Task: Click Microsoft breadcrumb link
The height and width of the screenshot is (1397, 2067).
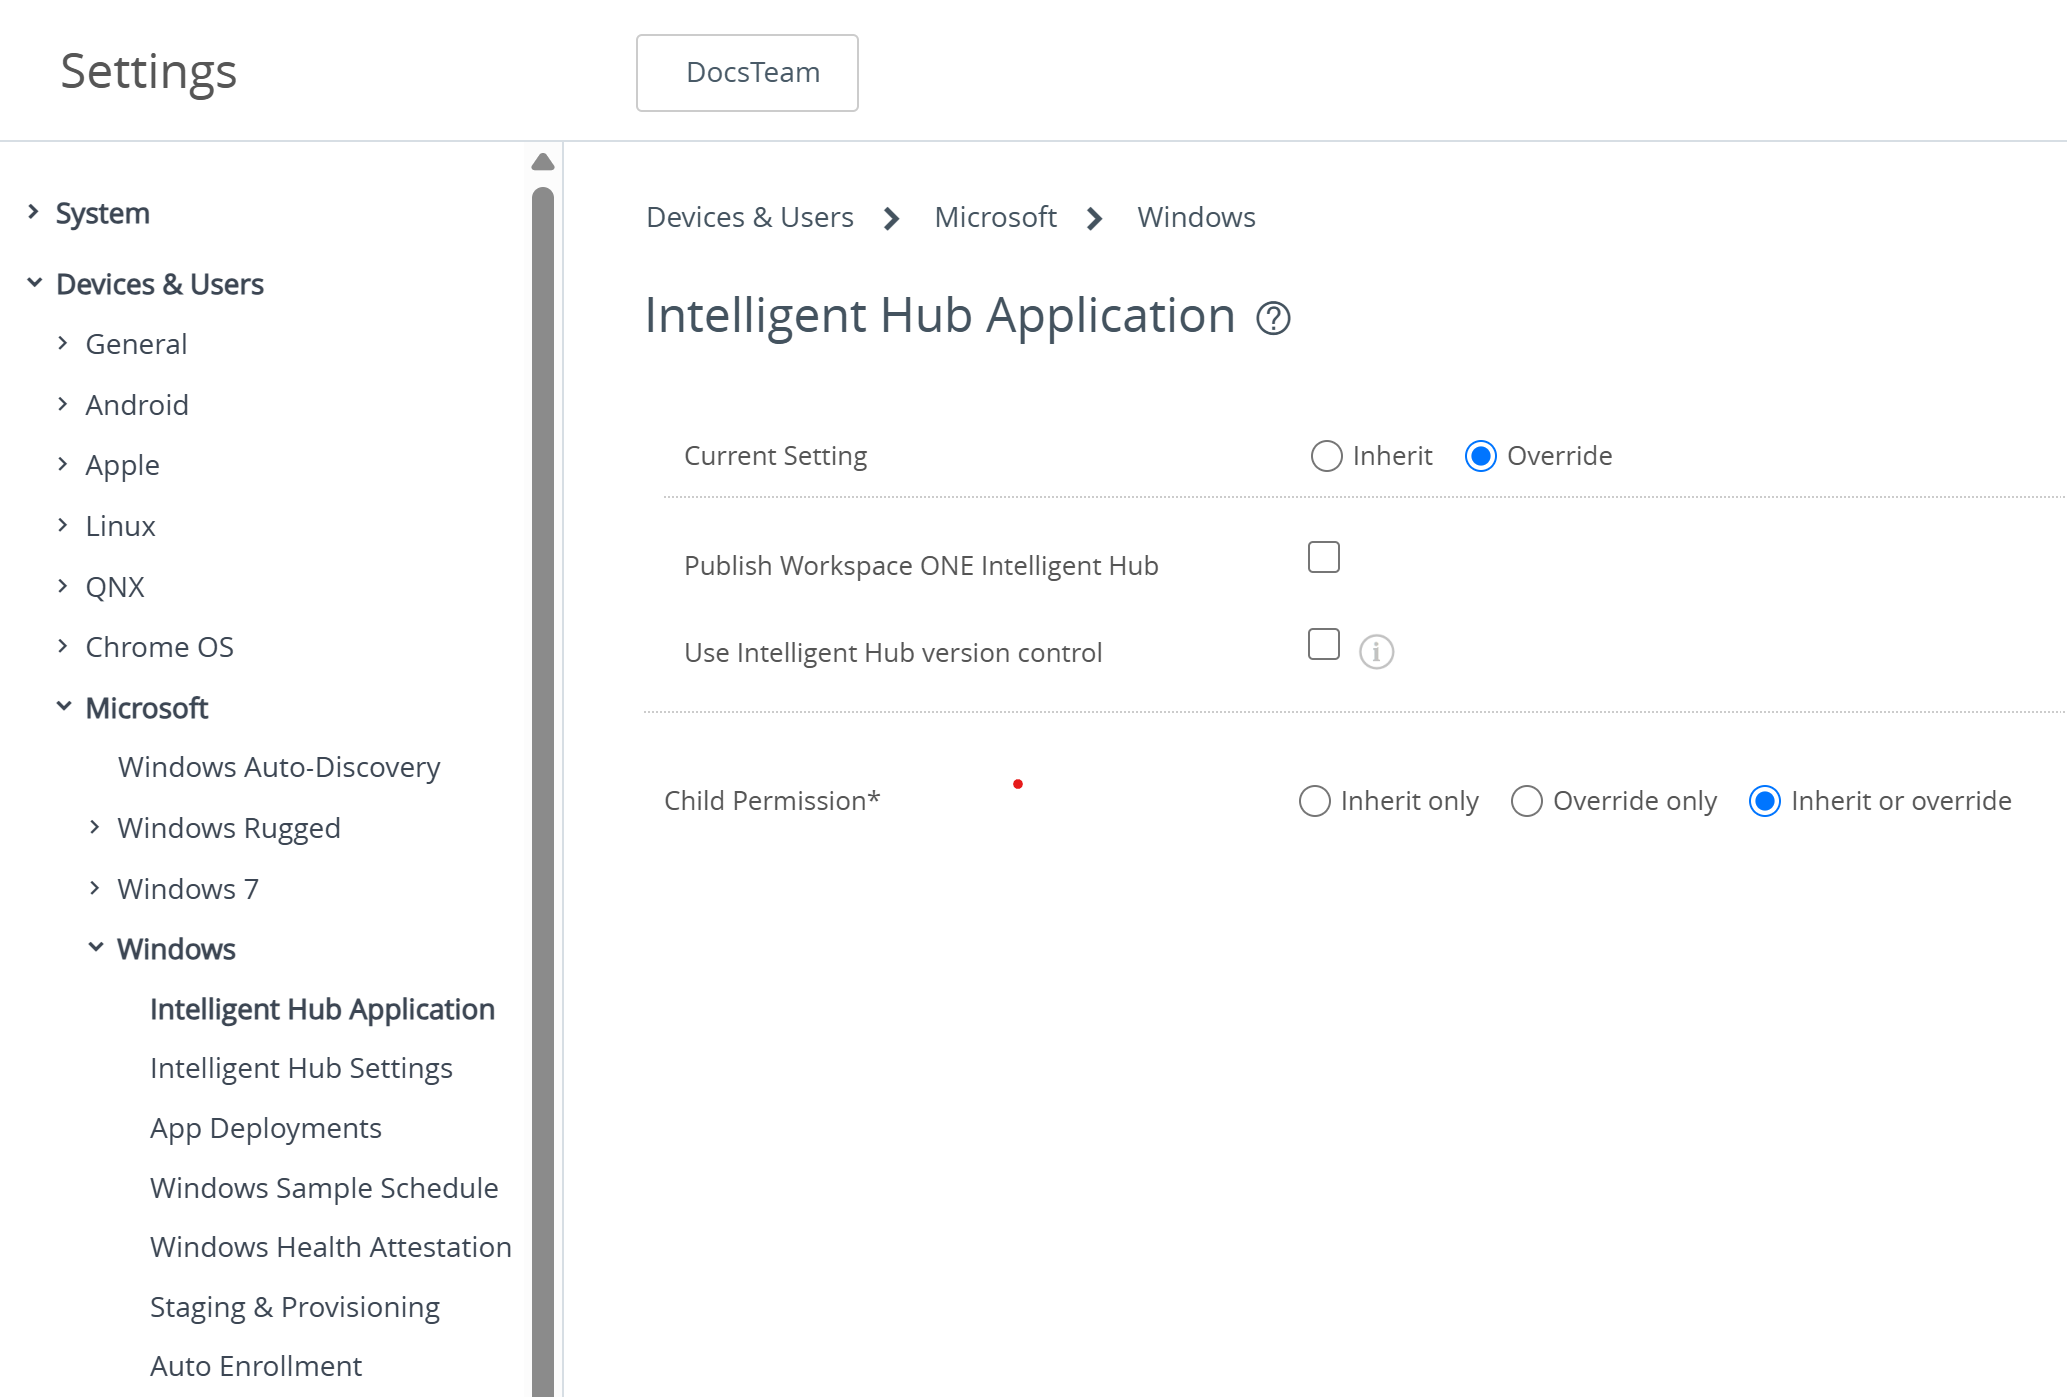Action: tap(995, 217)
